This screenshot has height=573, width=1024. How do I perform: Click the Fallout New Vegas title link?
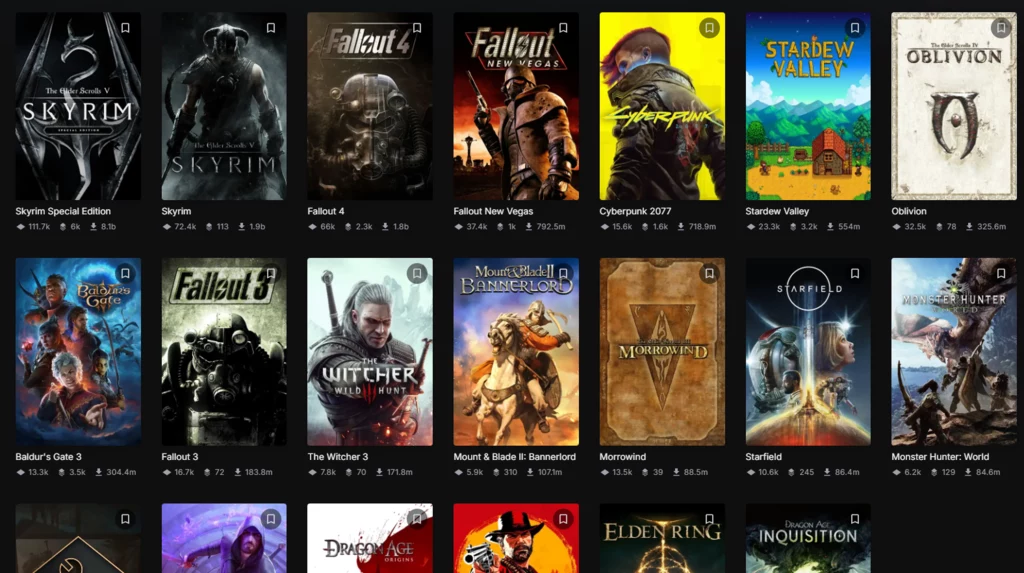(493, 211)
